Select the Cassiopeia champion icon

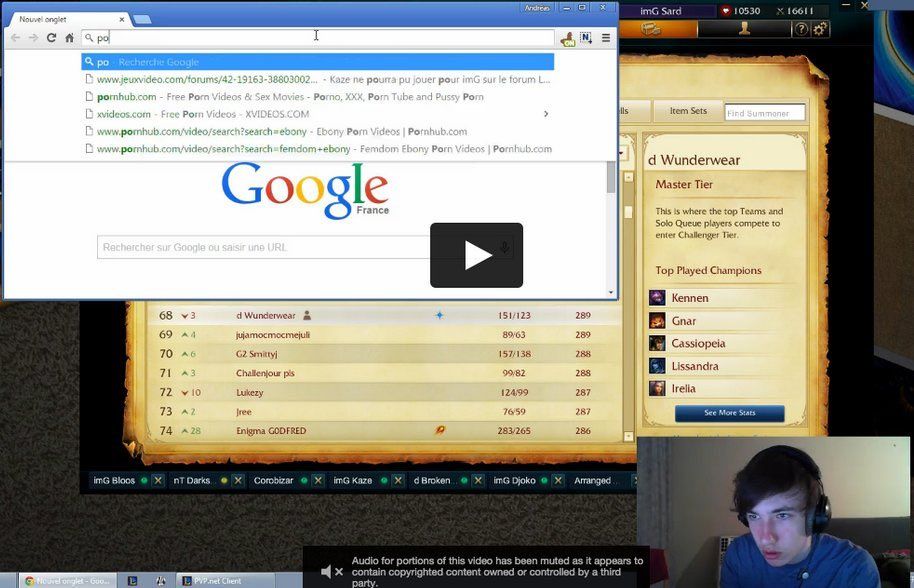[x=657, y=343]
